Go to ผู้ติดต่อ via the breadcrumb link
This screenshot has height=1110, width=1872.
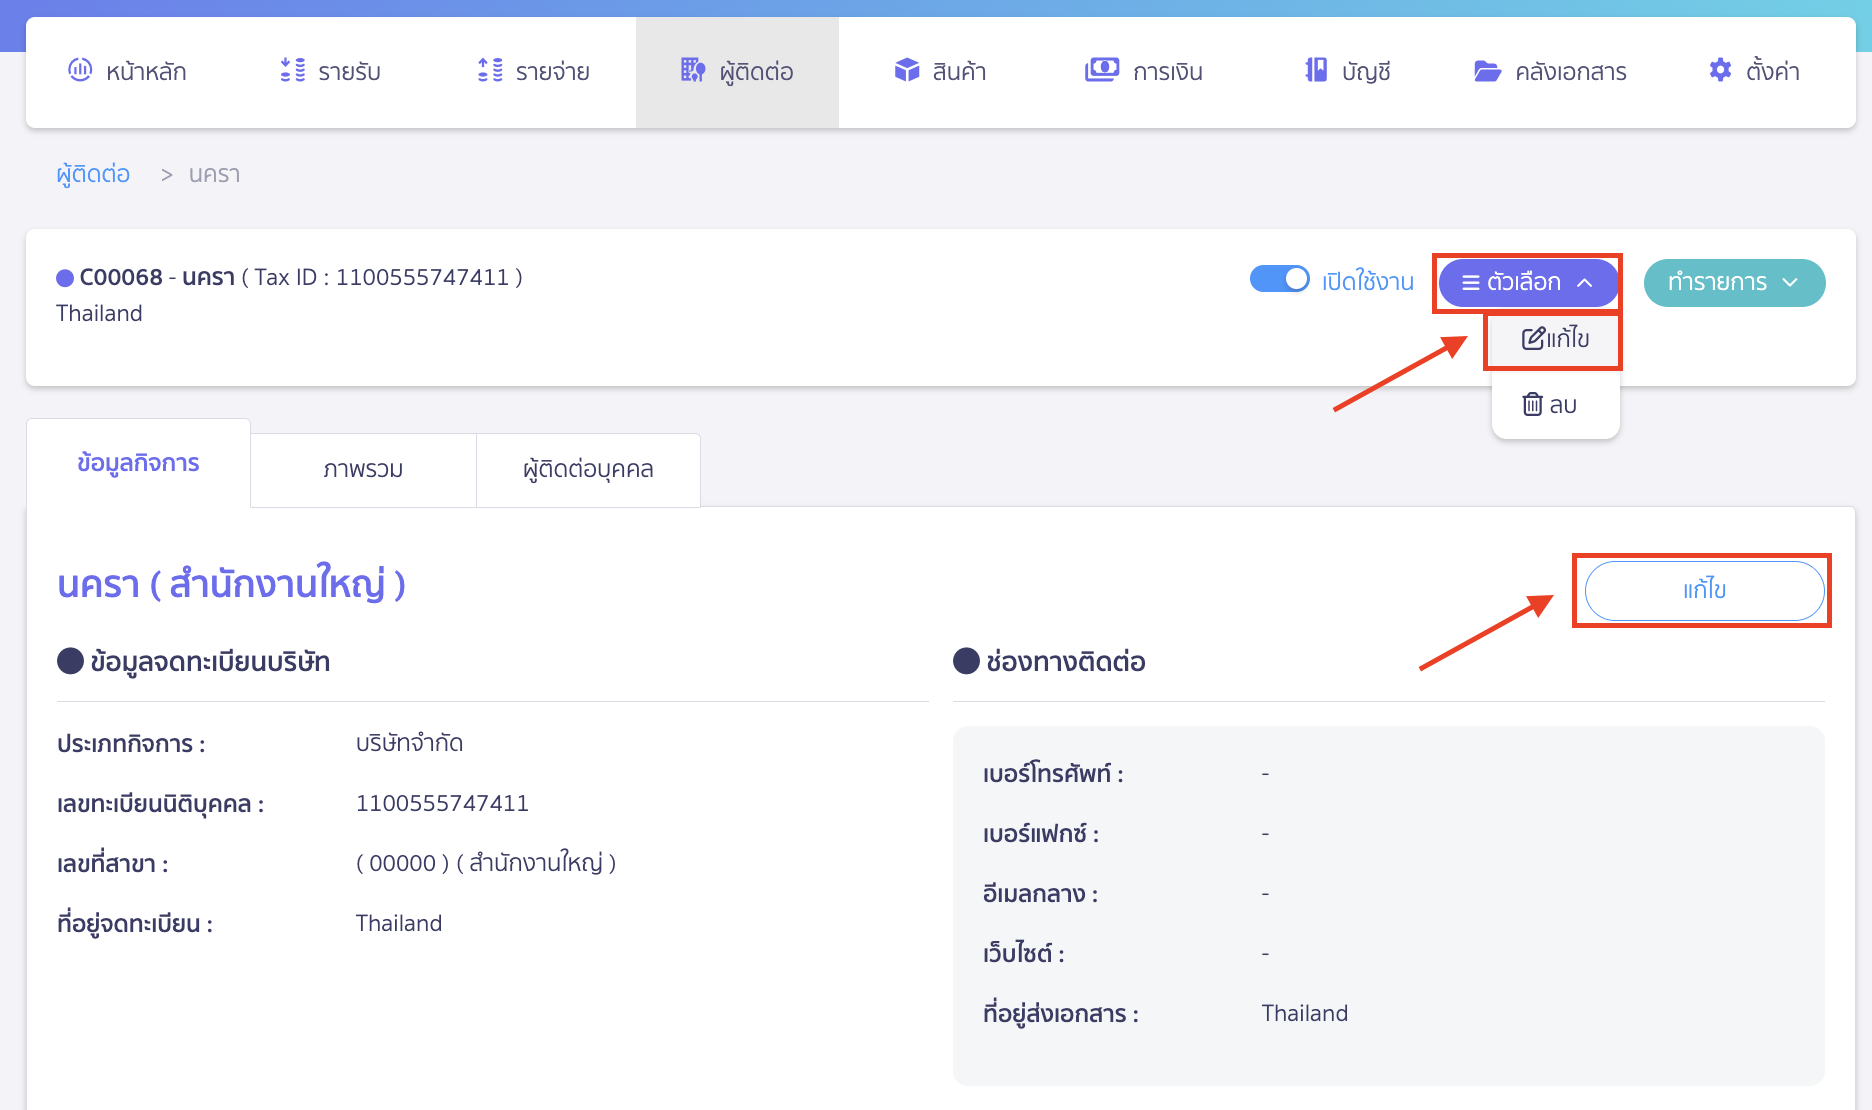(x=93, y=174)
